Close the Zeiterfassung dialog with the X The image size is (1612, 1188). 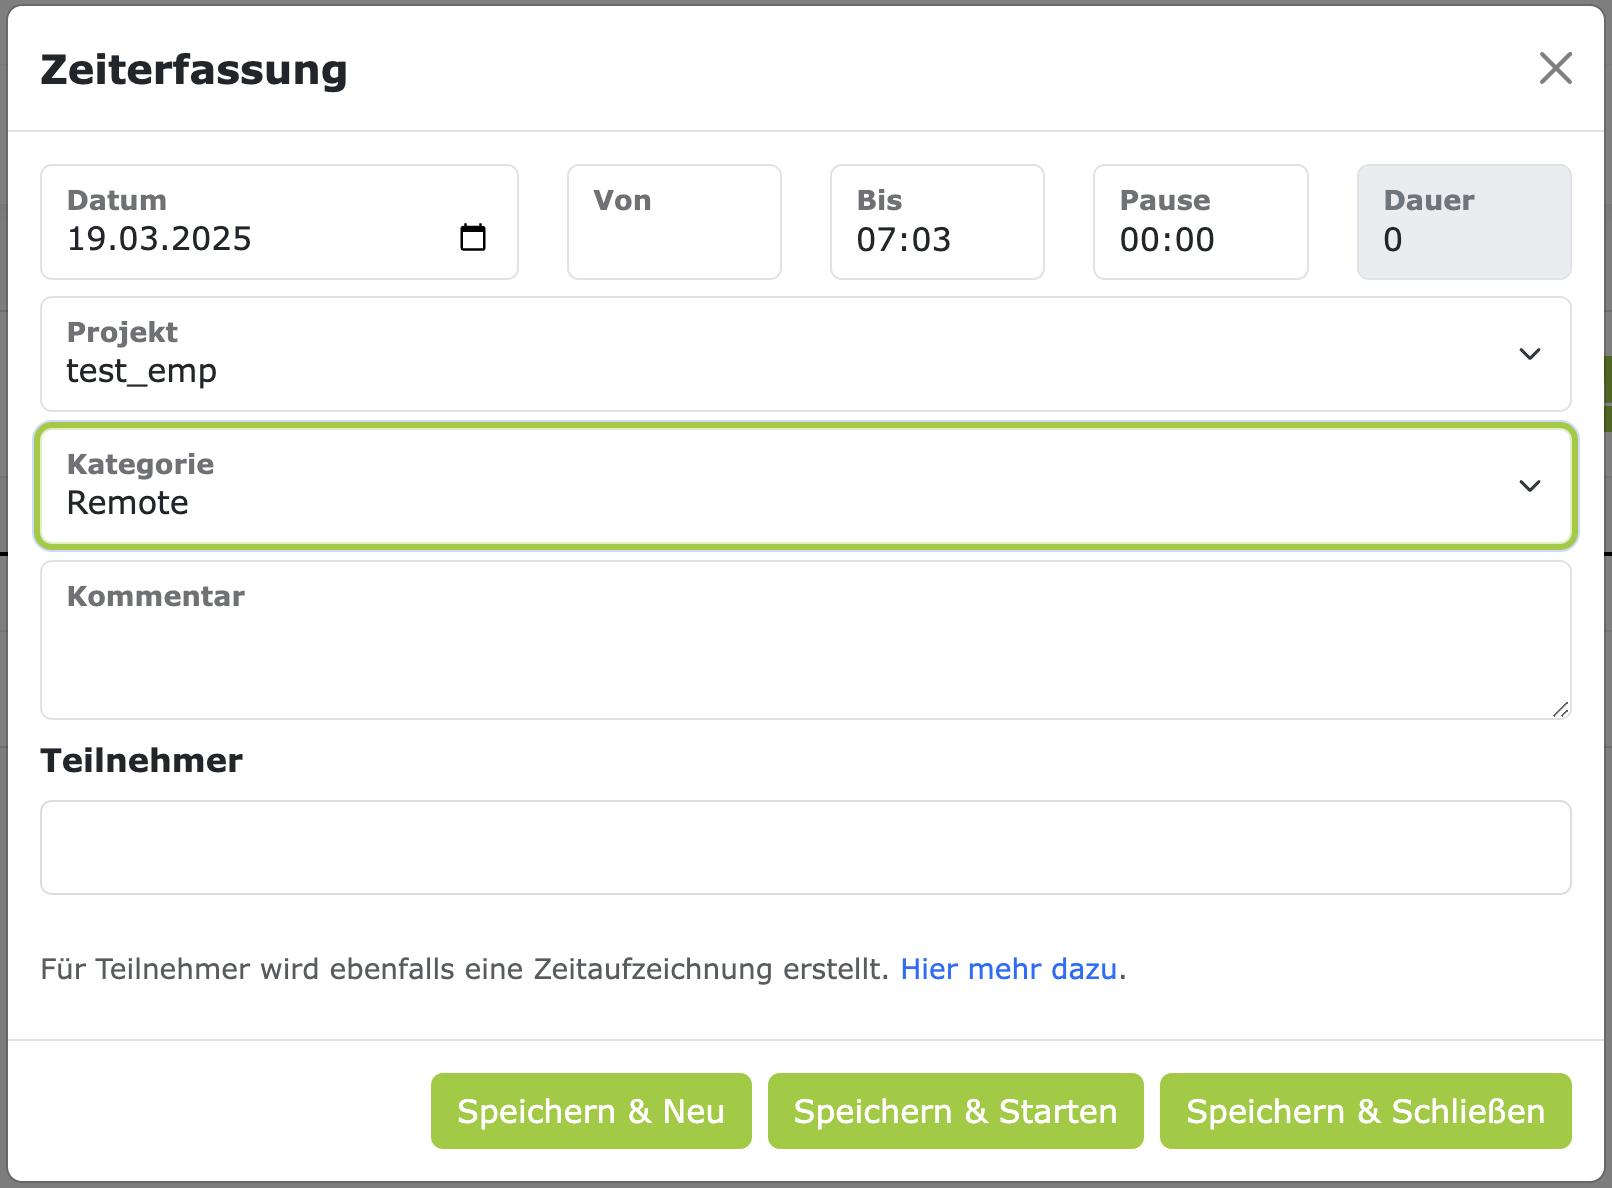click(x=1555, y=69)
